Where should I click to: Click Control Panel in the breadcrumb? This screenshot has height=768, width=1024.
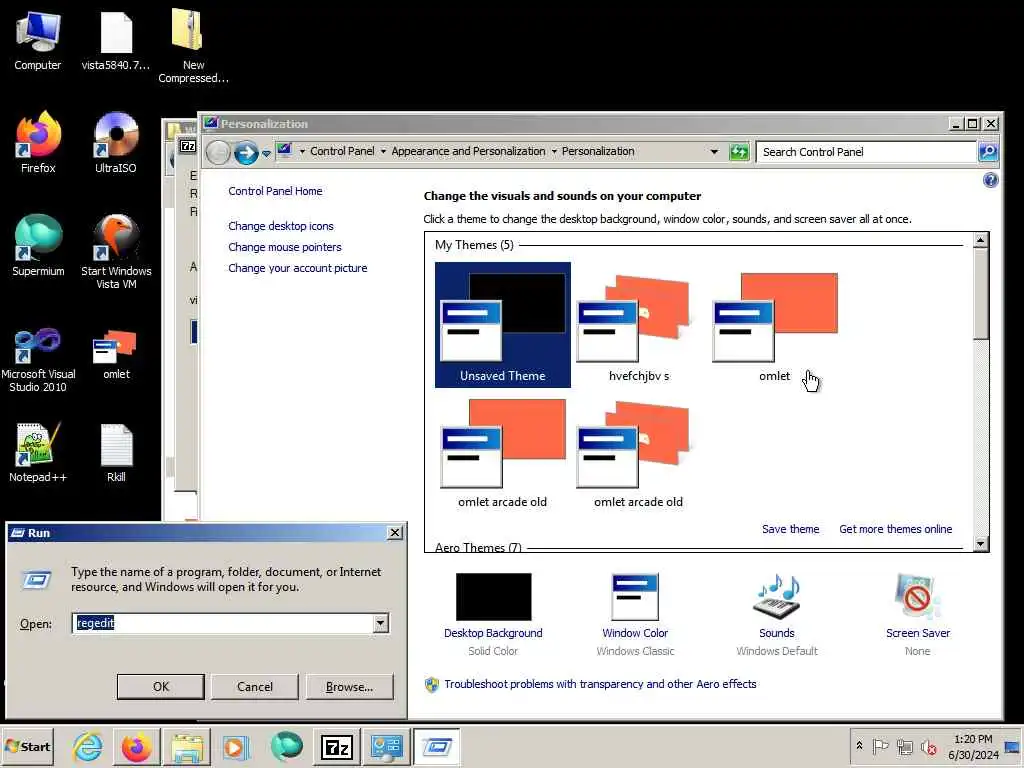[x=342, y=152]
